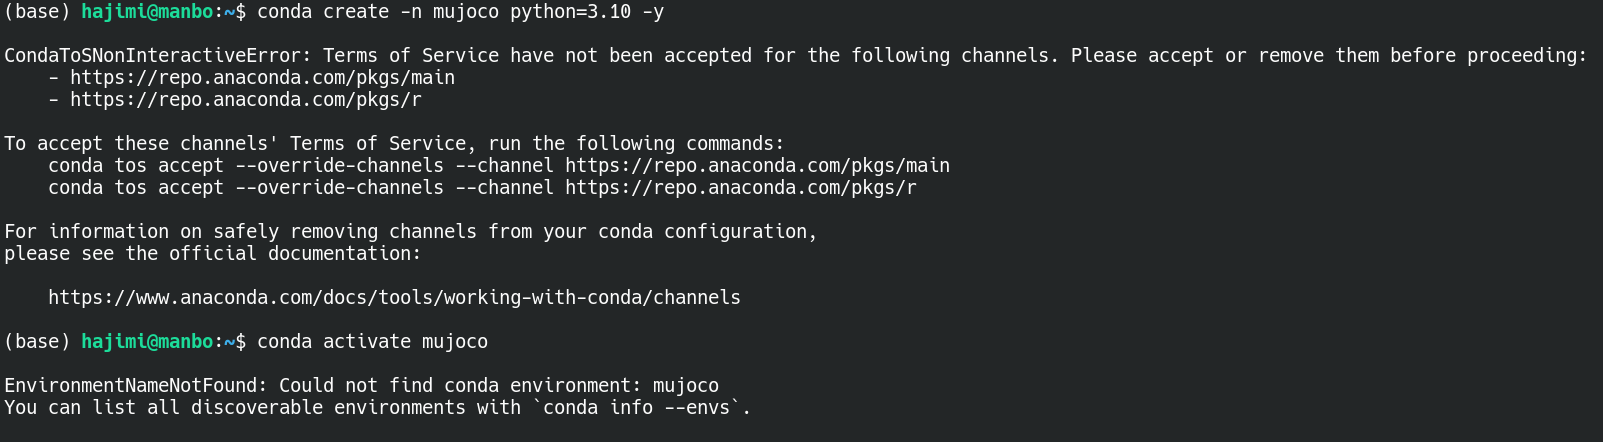Click the (base) indicator before conda activate
The width and height of the screenshot is (1603, 442).
click(x=37, y=342)
